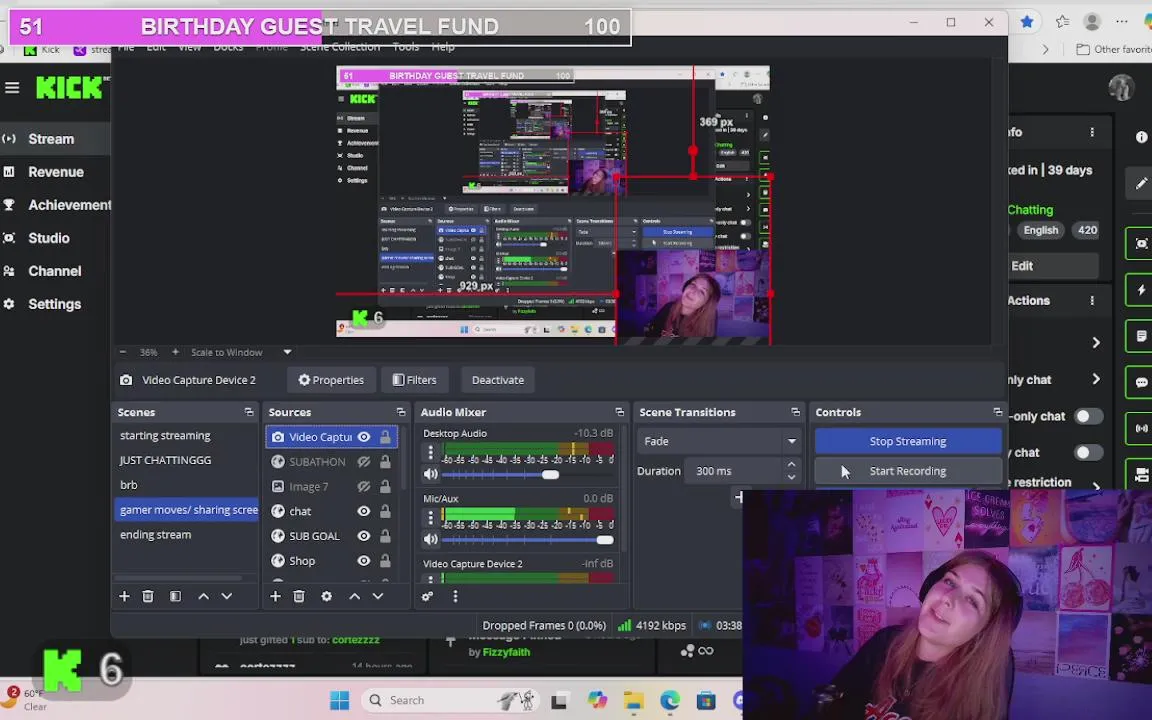This screenshot has width=1152, height=720.
Task: Expand browser favorites bar overflow chevron
Action: pyautogui.click(x=1045, y=50)
